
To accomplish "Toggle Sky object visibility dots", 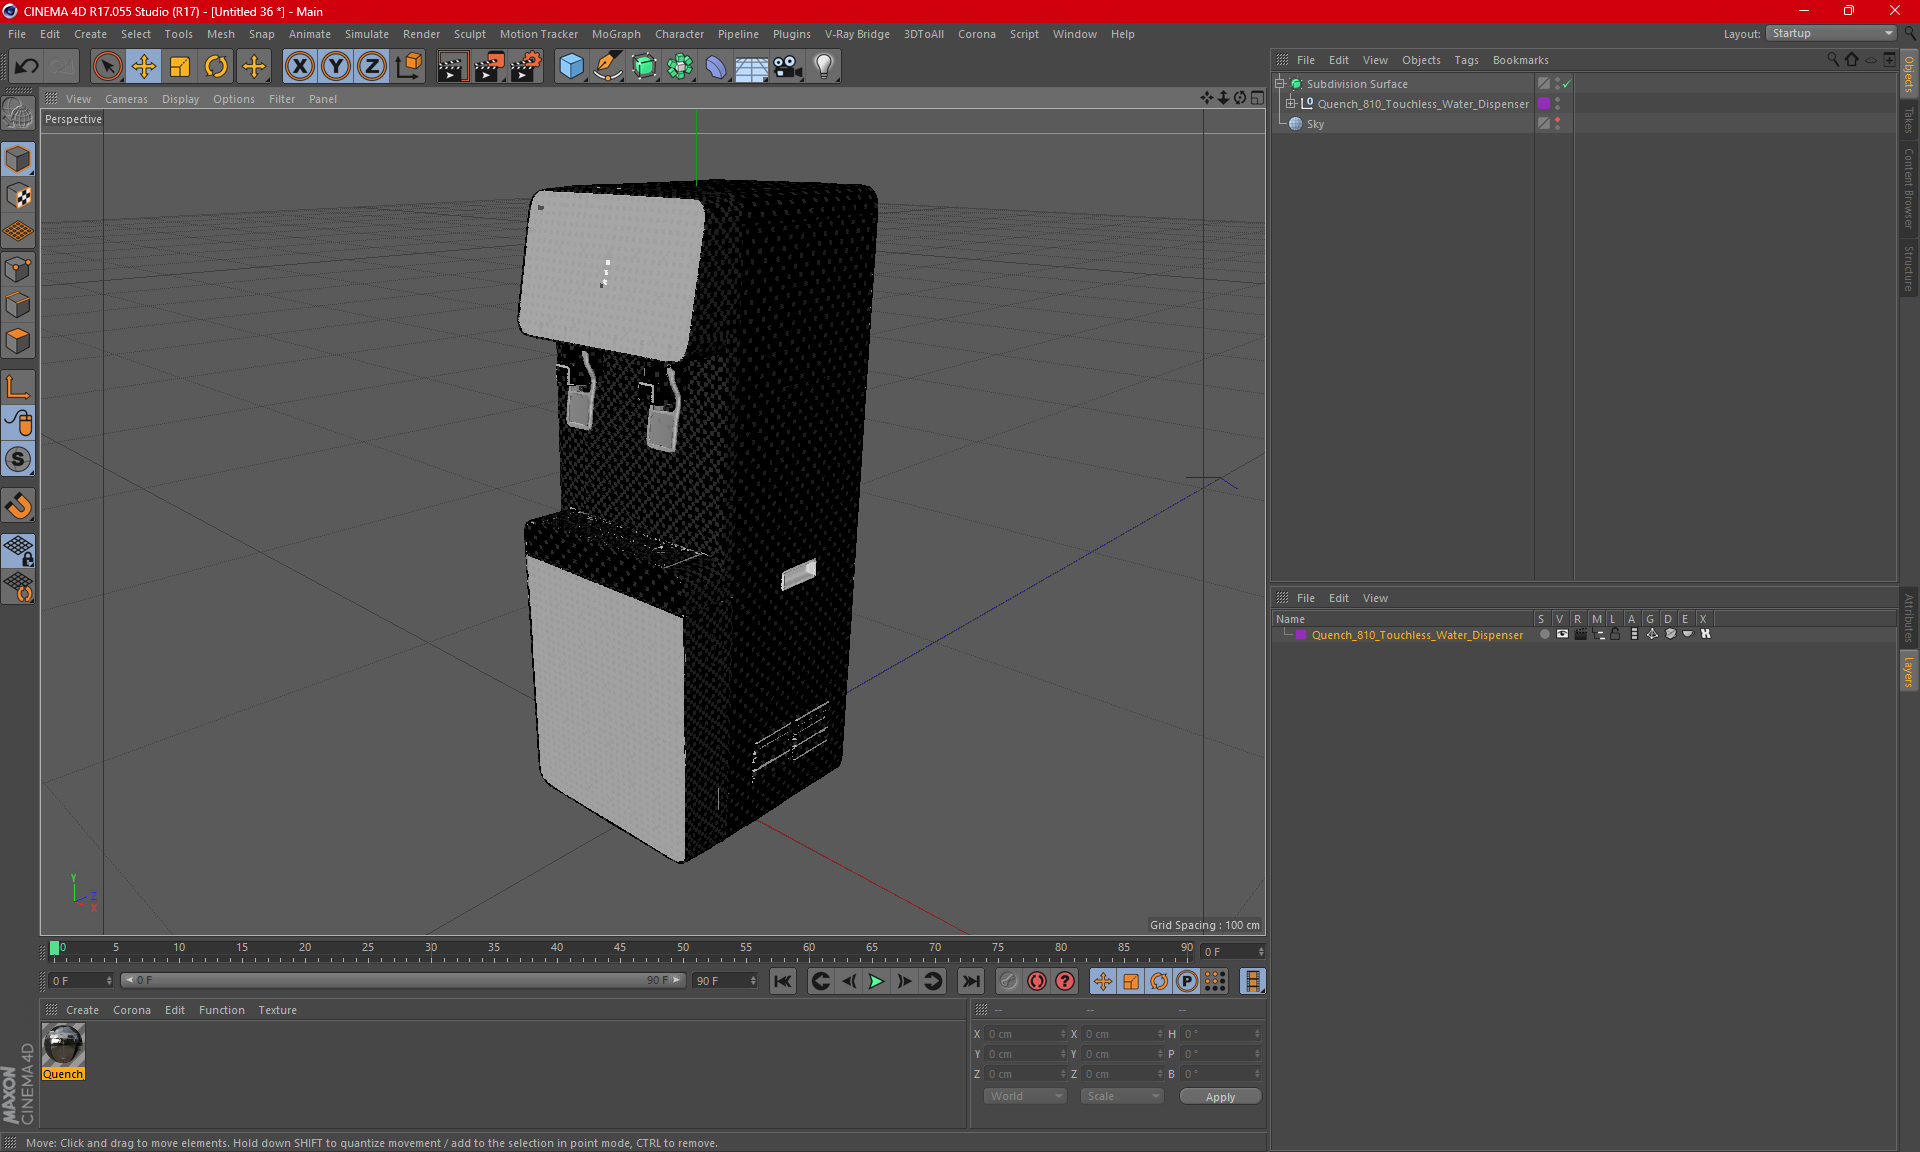I will click(x=1557, y=124).
